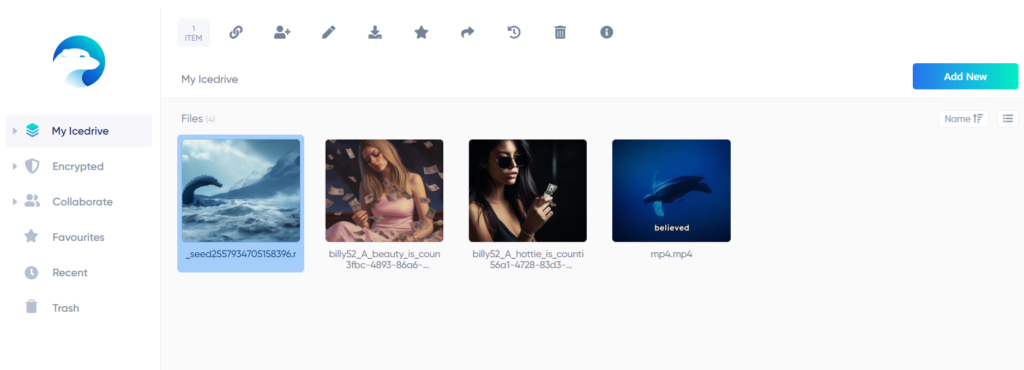Screen dimensions: 1024x370
Task: Click the forward arrow move icon
Action: tap(468, 32)
